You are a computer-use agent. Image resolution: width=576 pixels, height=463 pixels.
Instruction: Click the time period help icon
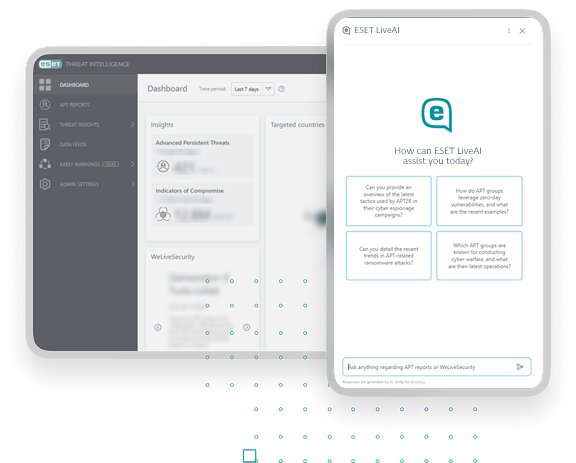(281, 89)
